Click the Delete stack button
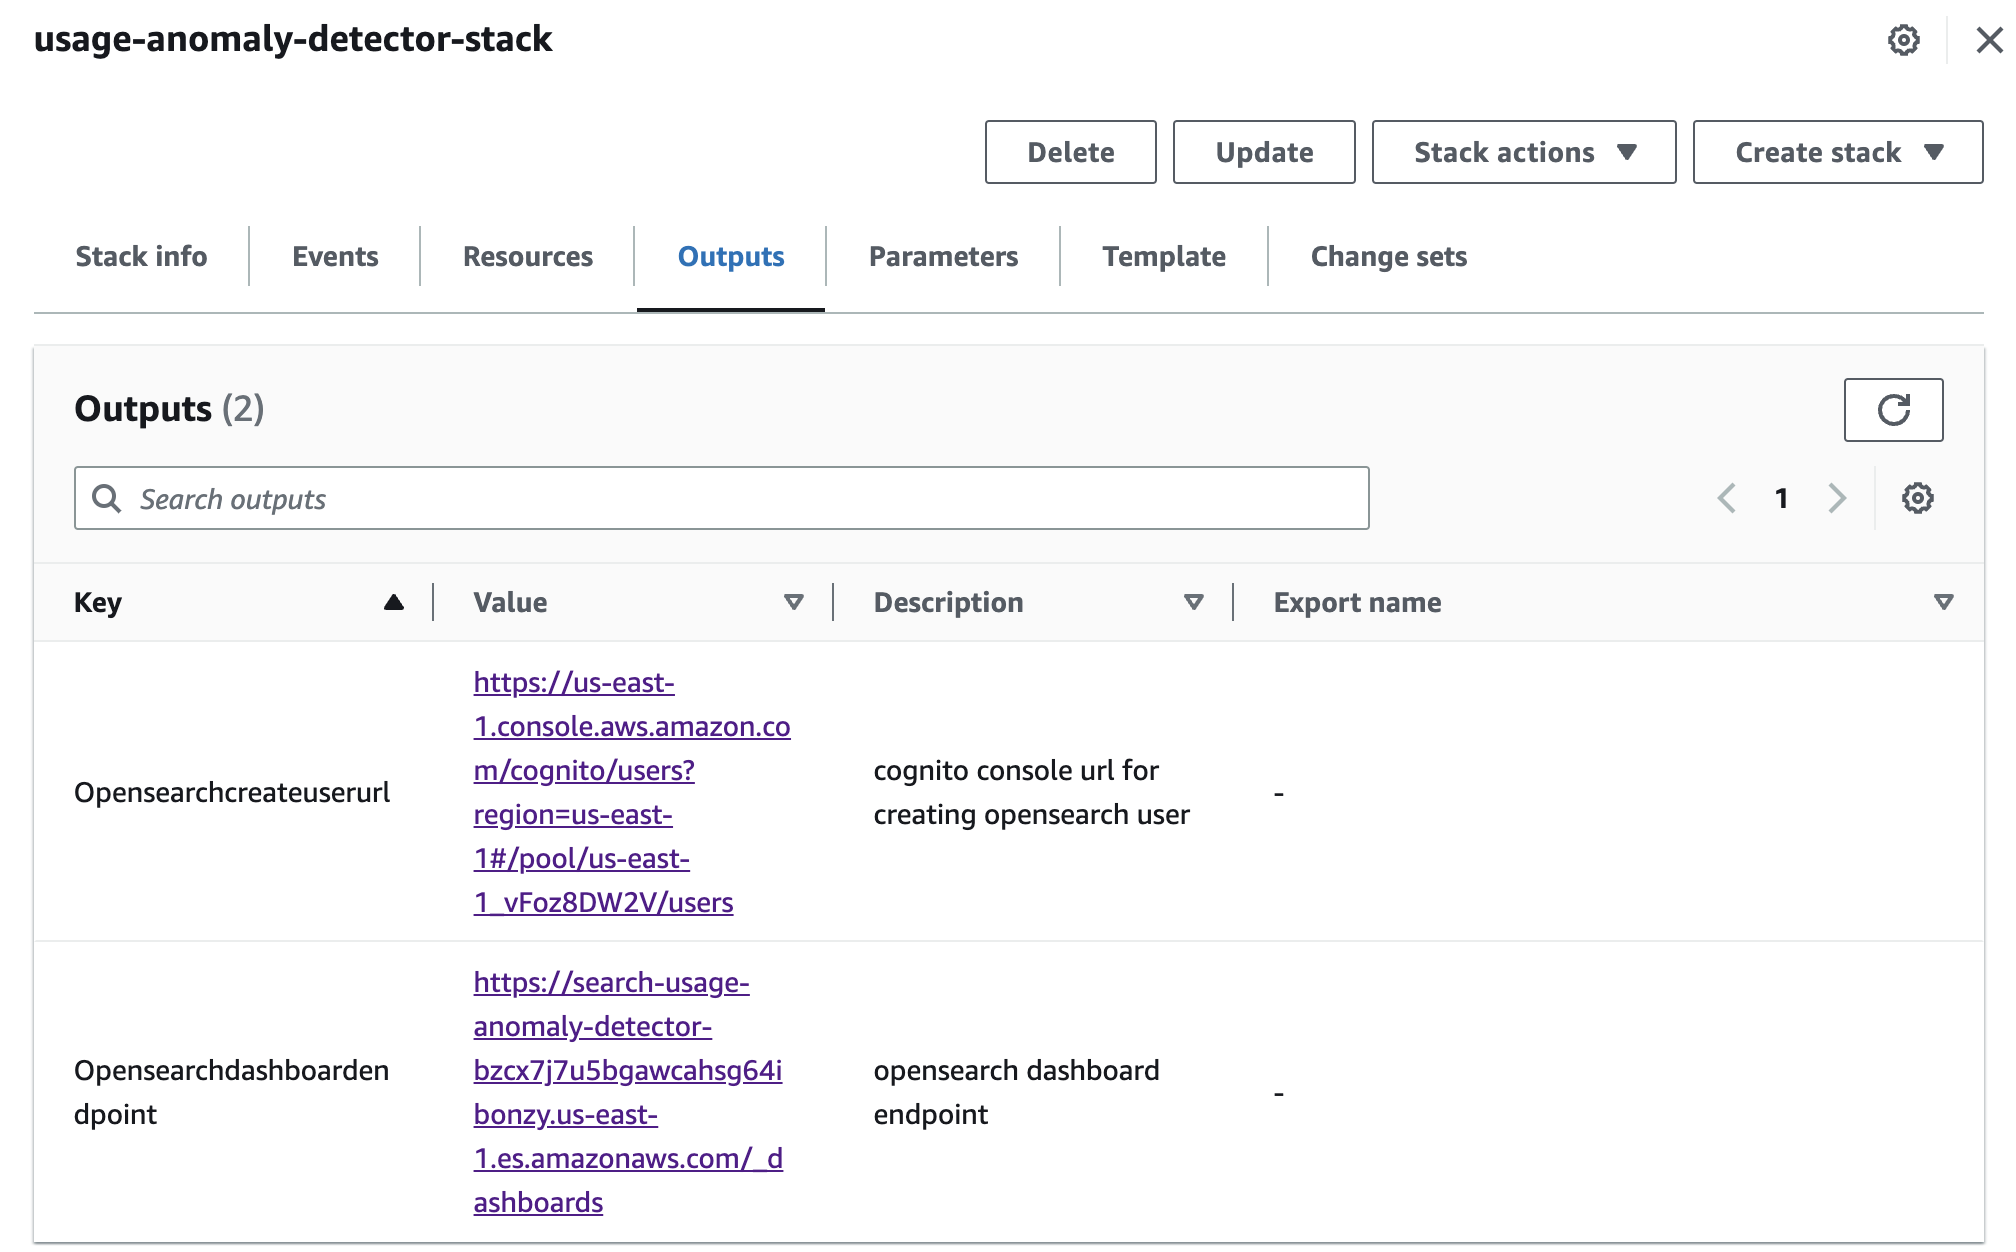 [x=1070, y=150]
